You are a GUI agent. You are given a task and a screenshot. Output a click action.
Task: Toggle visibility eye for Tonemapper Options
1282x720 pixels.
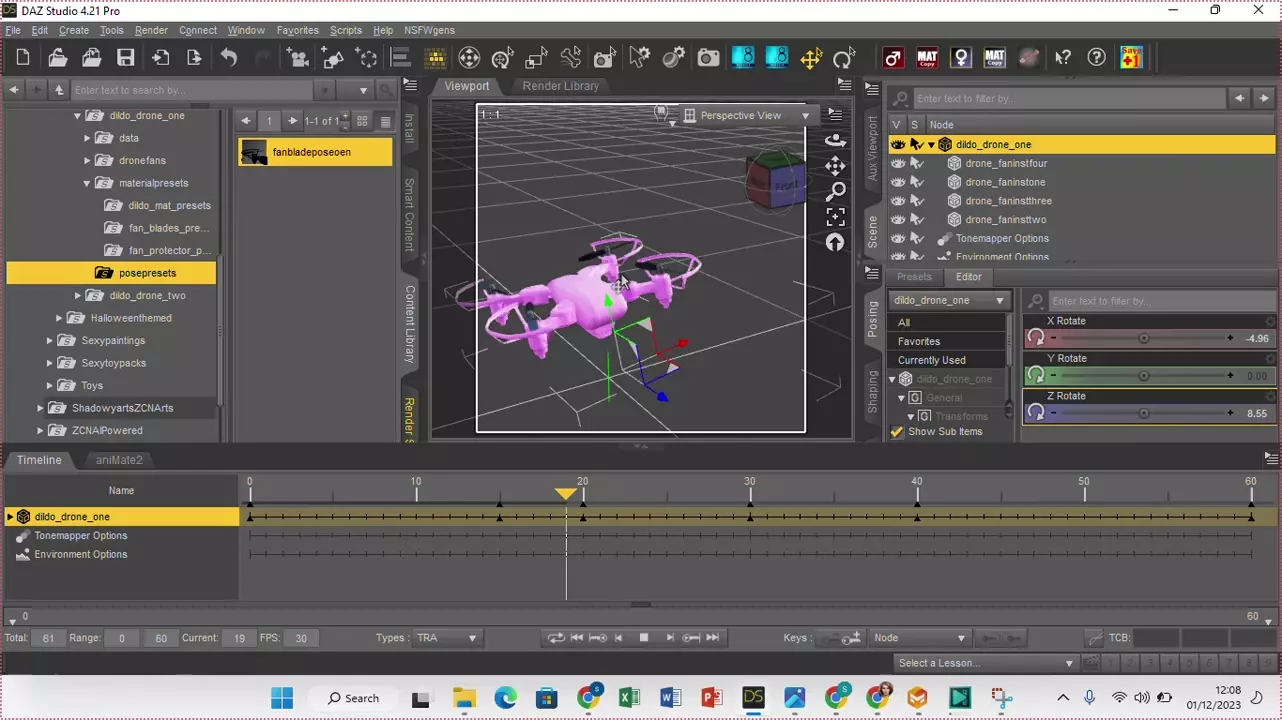pos(897,239)
